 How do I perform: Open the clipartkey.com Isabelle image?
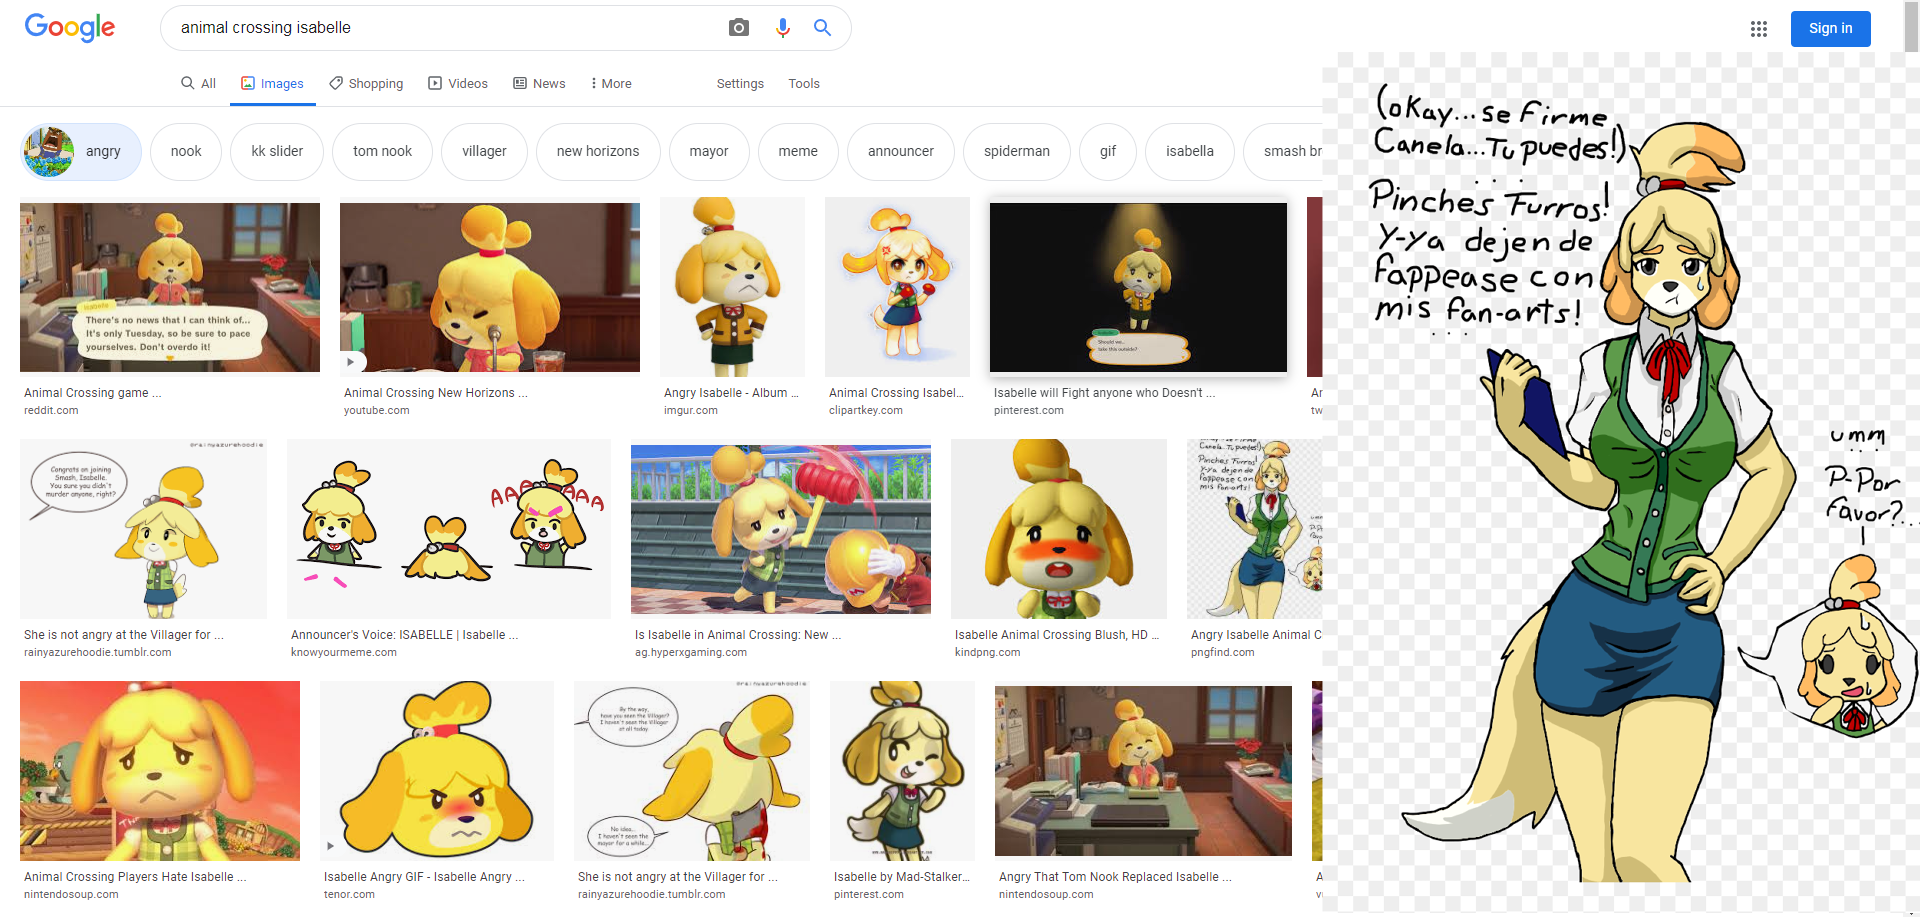pos(897,287)
